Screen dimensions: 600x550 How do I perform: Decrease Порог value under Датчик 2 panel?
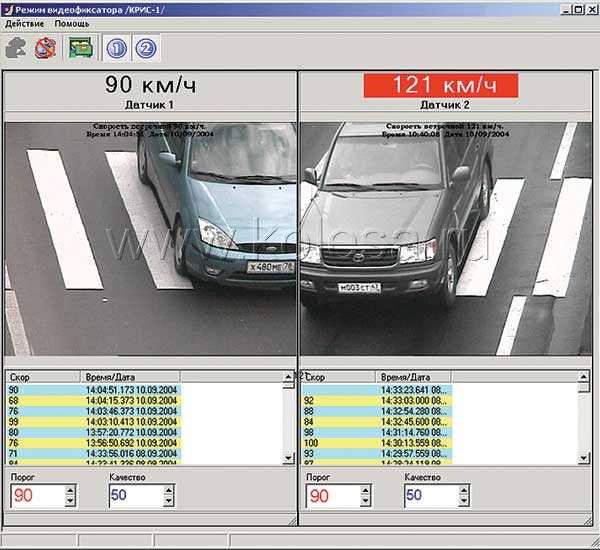click(x=365, y=501)
